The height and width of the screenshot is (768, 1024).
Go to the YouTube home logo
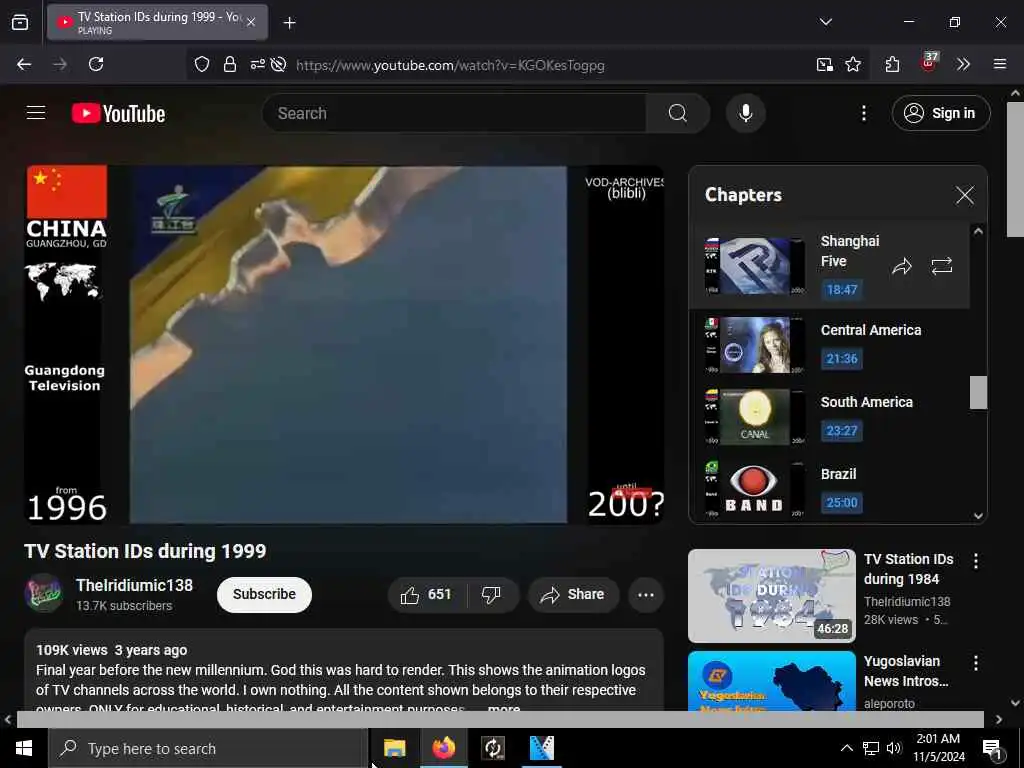point(118,114)
